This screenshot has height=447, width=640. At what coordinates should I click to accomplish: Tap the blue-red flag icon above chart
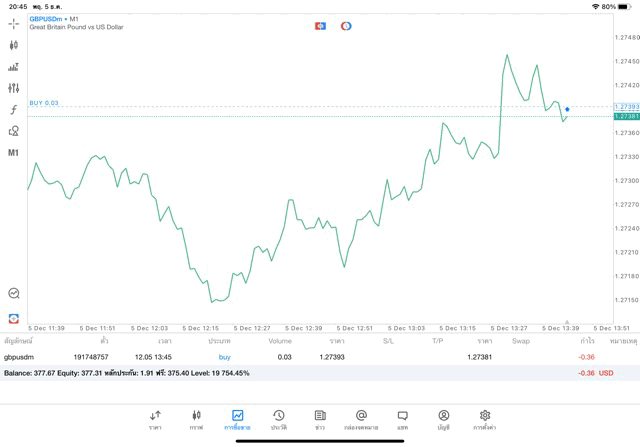[x=320, y=26]
